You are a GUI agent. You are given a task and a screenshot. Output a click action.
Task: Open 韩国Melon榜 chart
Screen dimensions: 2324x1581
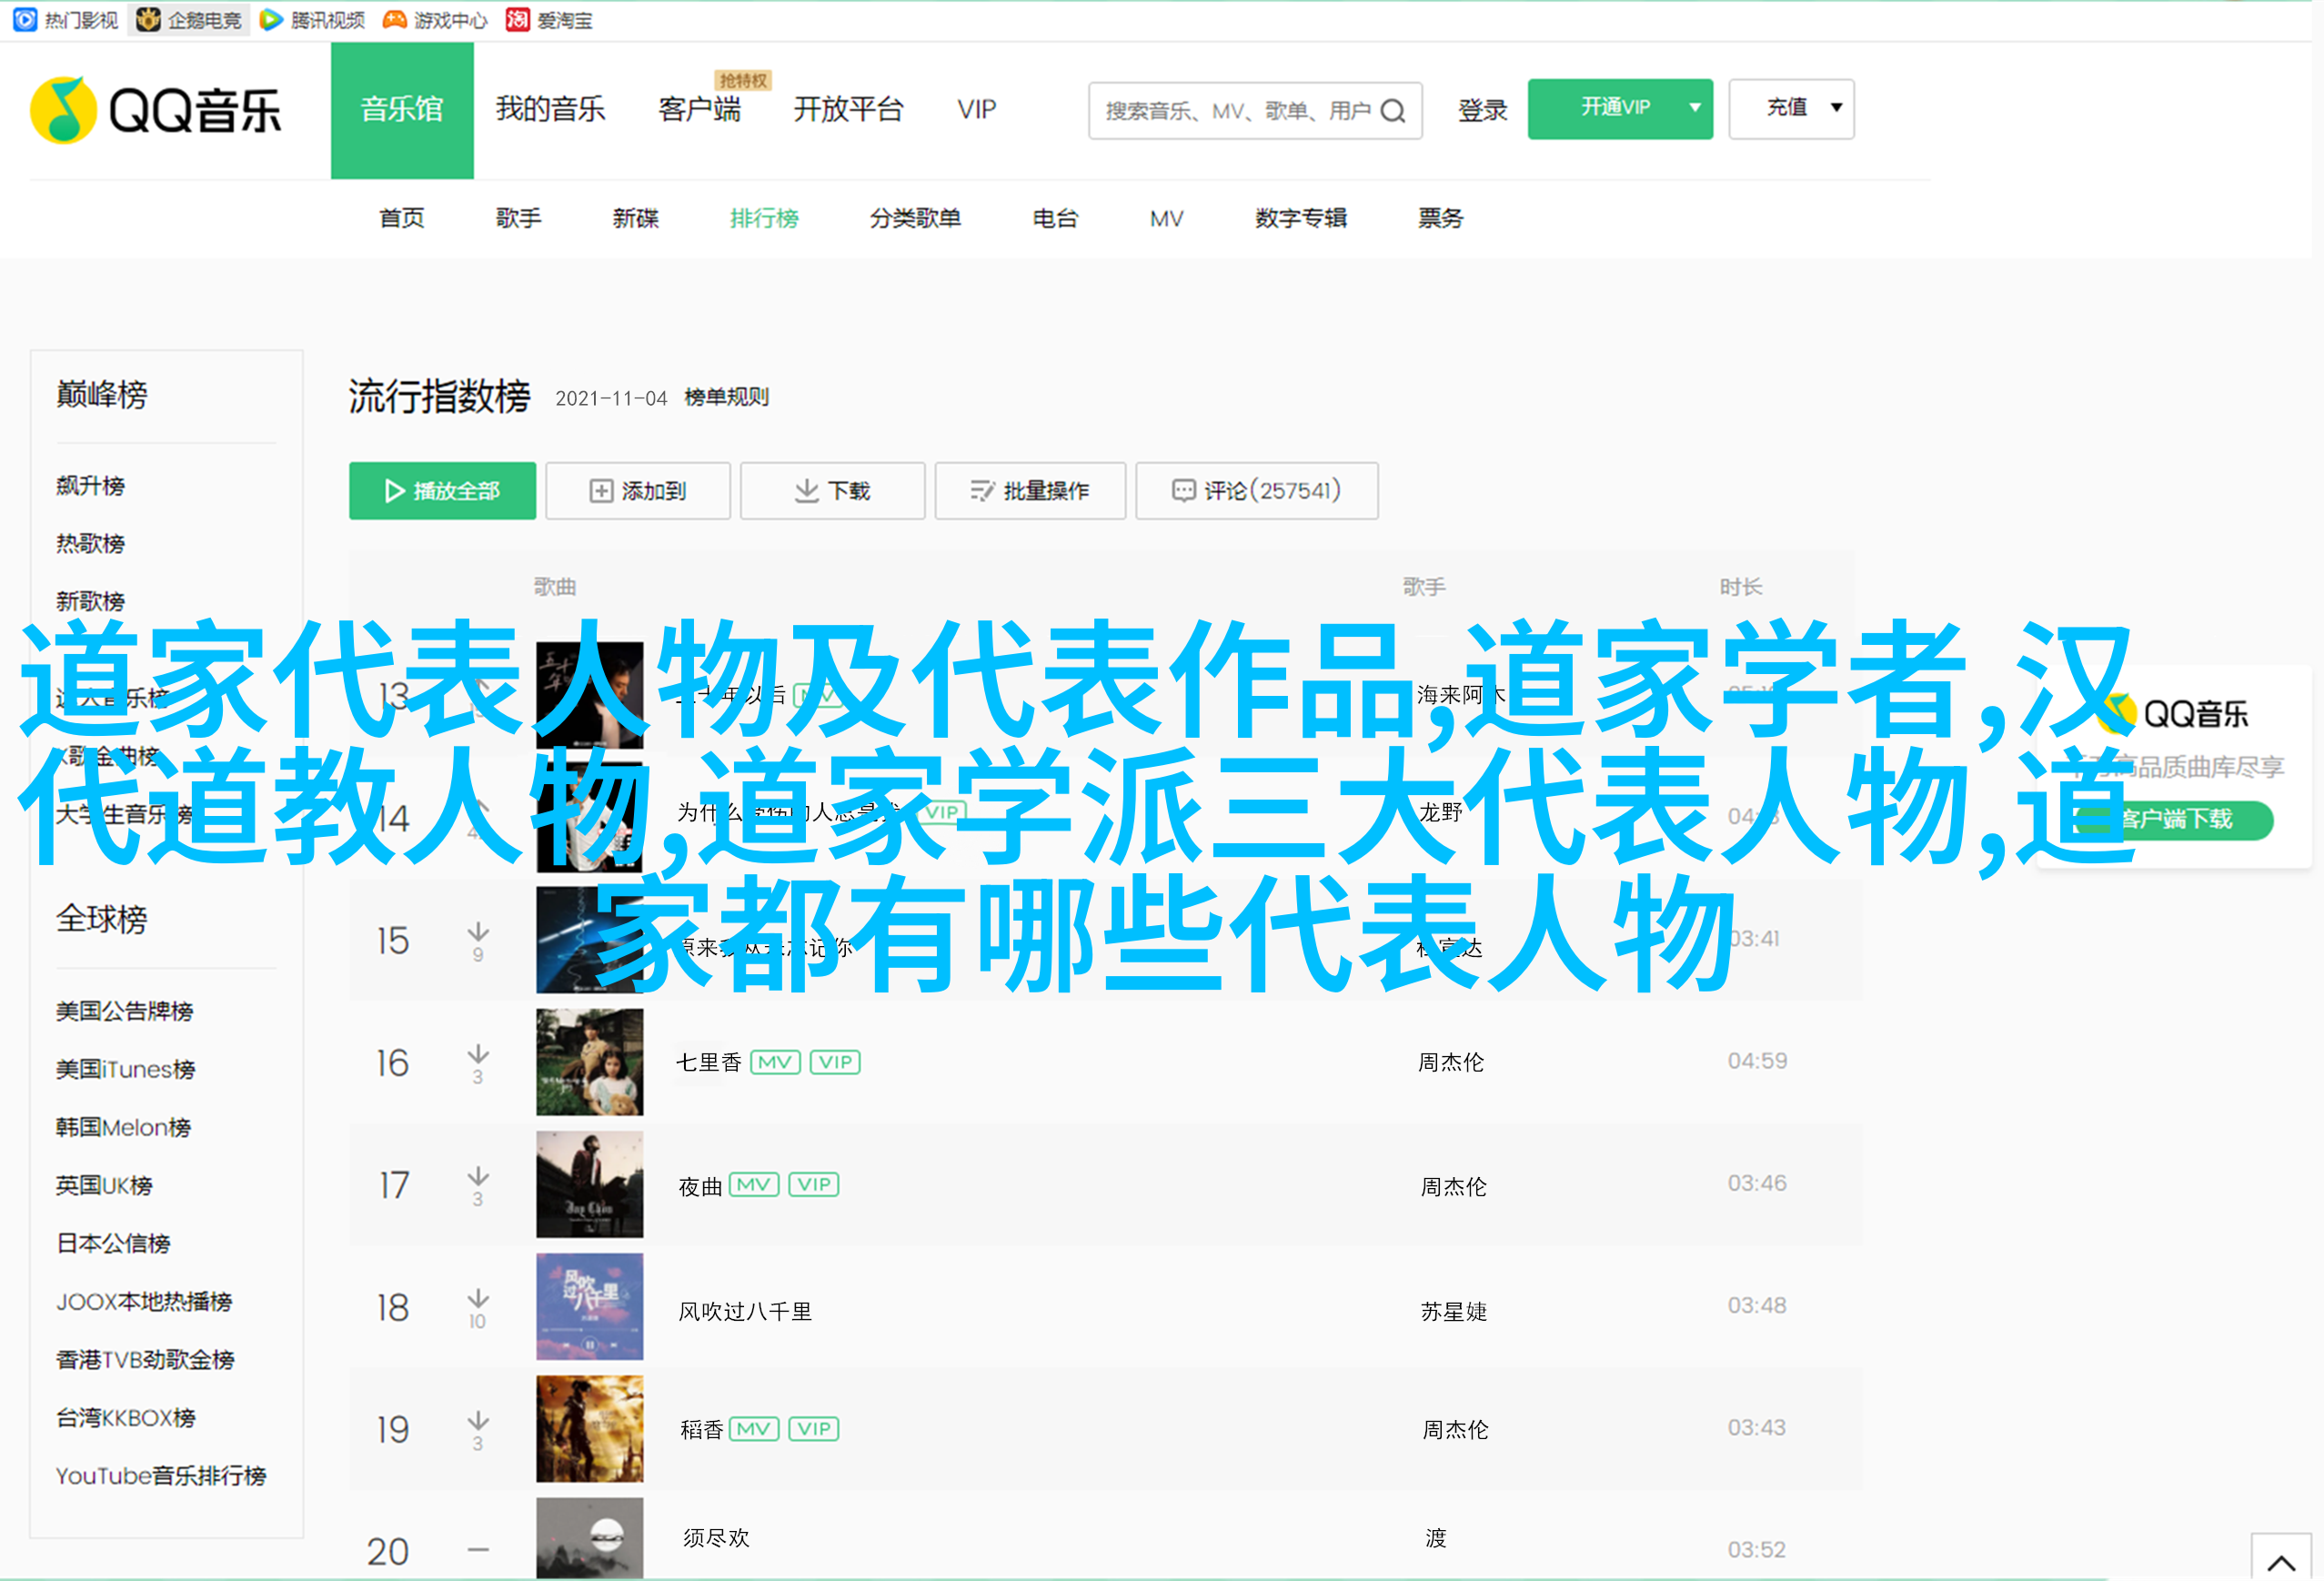[x=123, y=1128]
